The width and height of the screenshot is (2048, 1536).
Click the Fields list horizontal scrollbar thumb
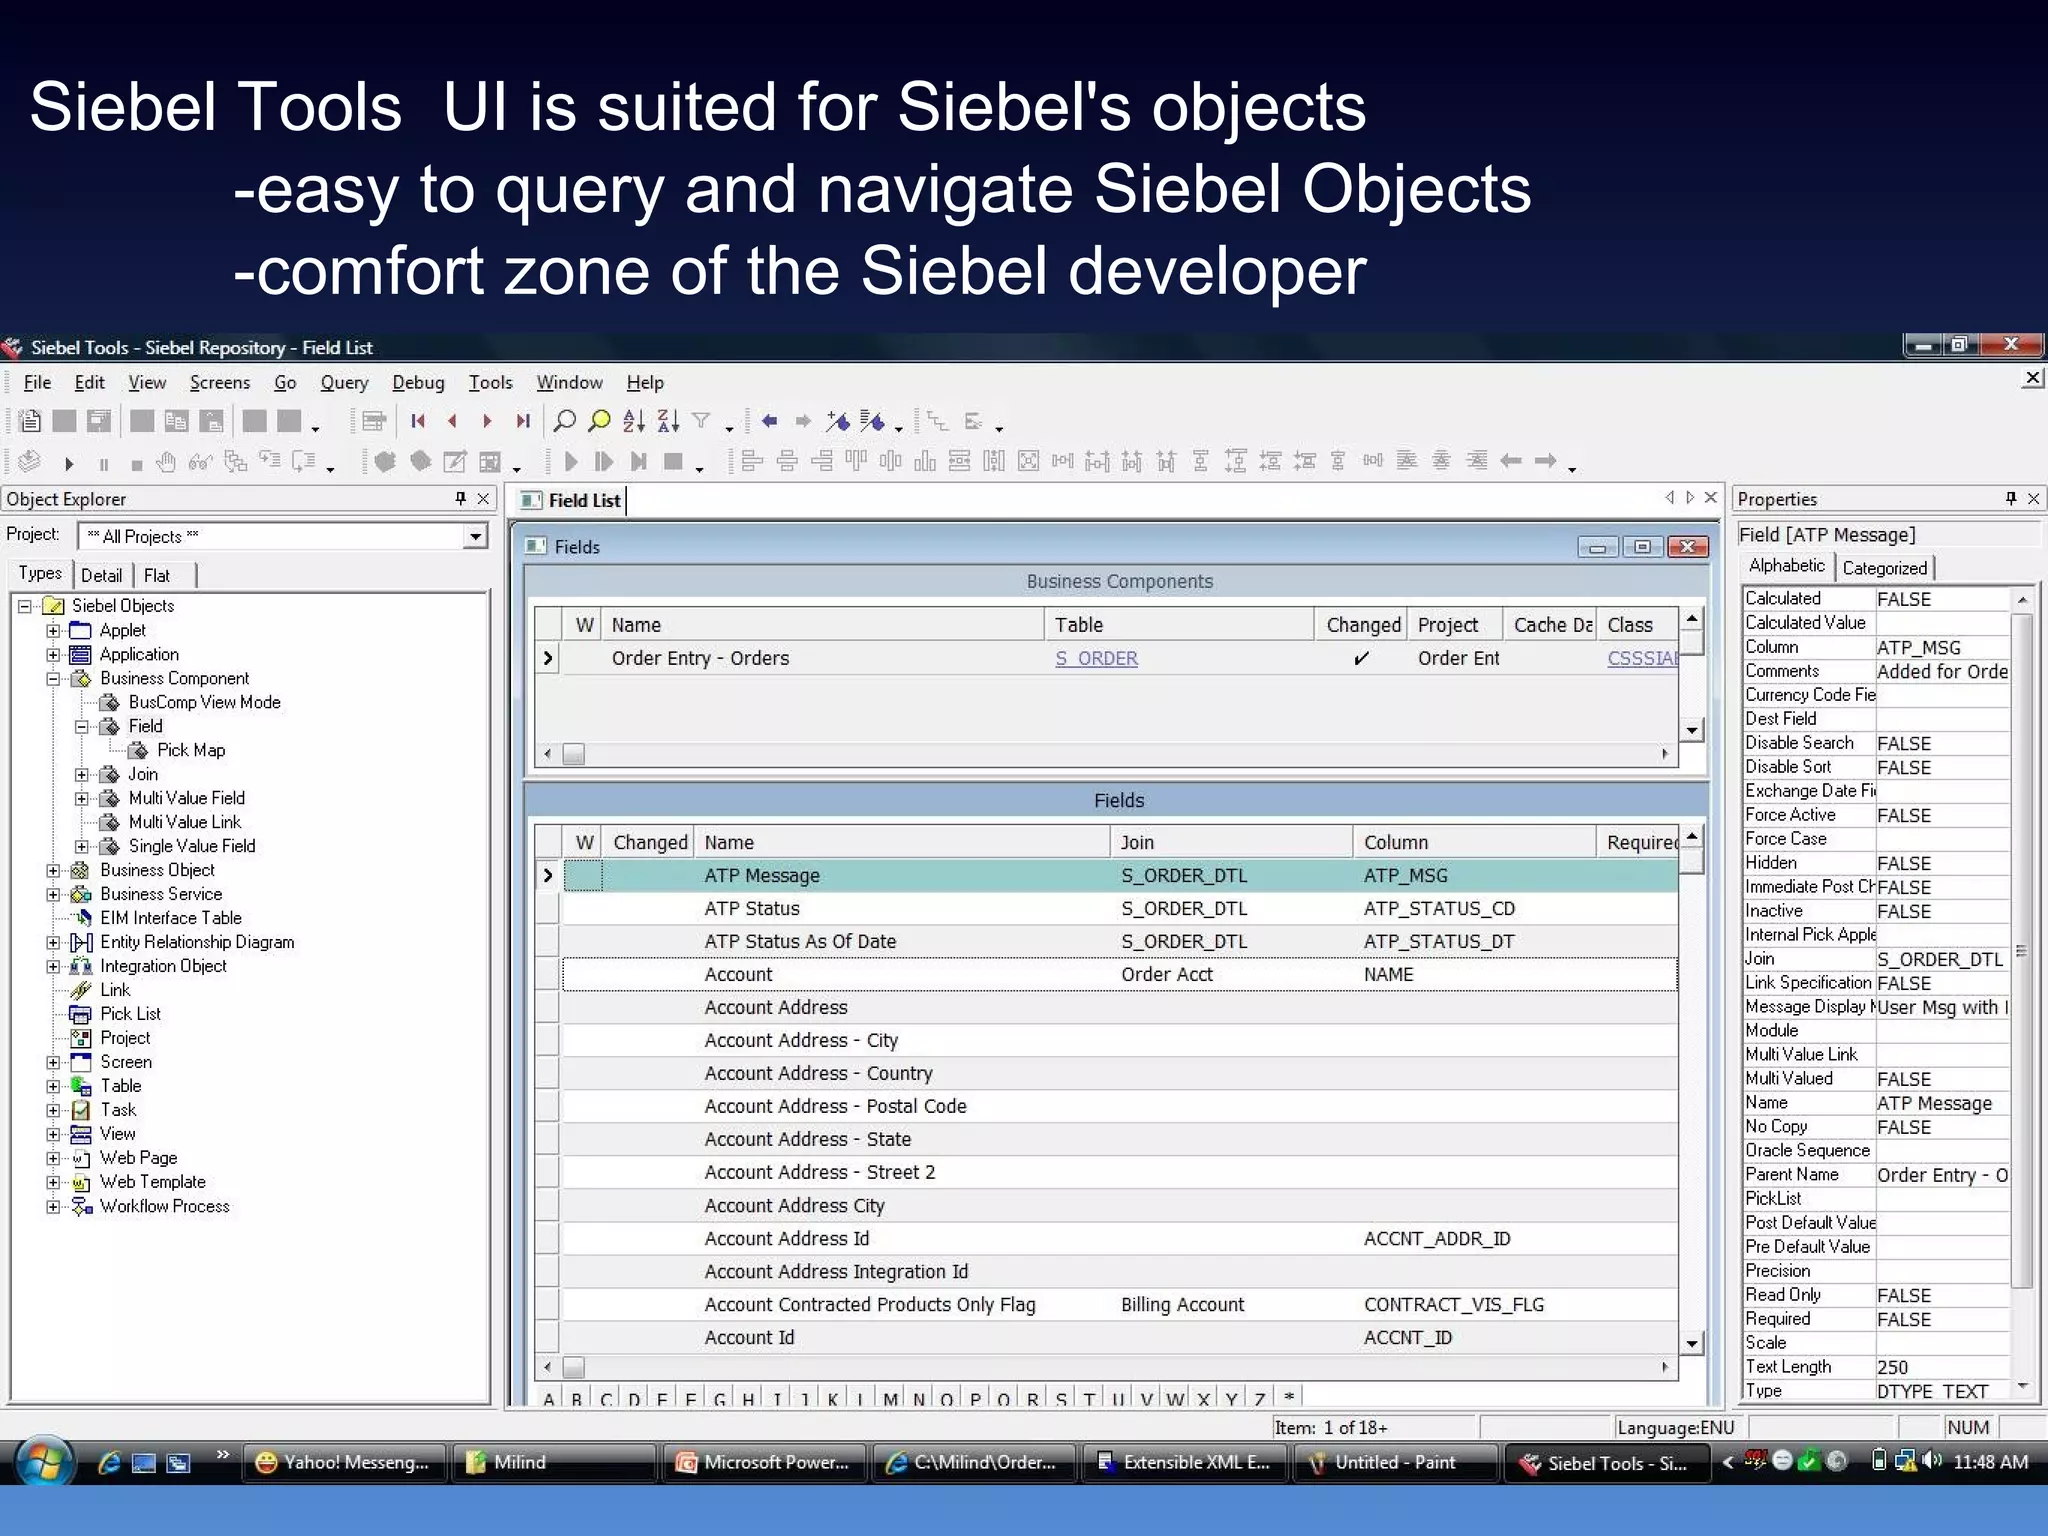[x=573, y=1367]
